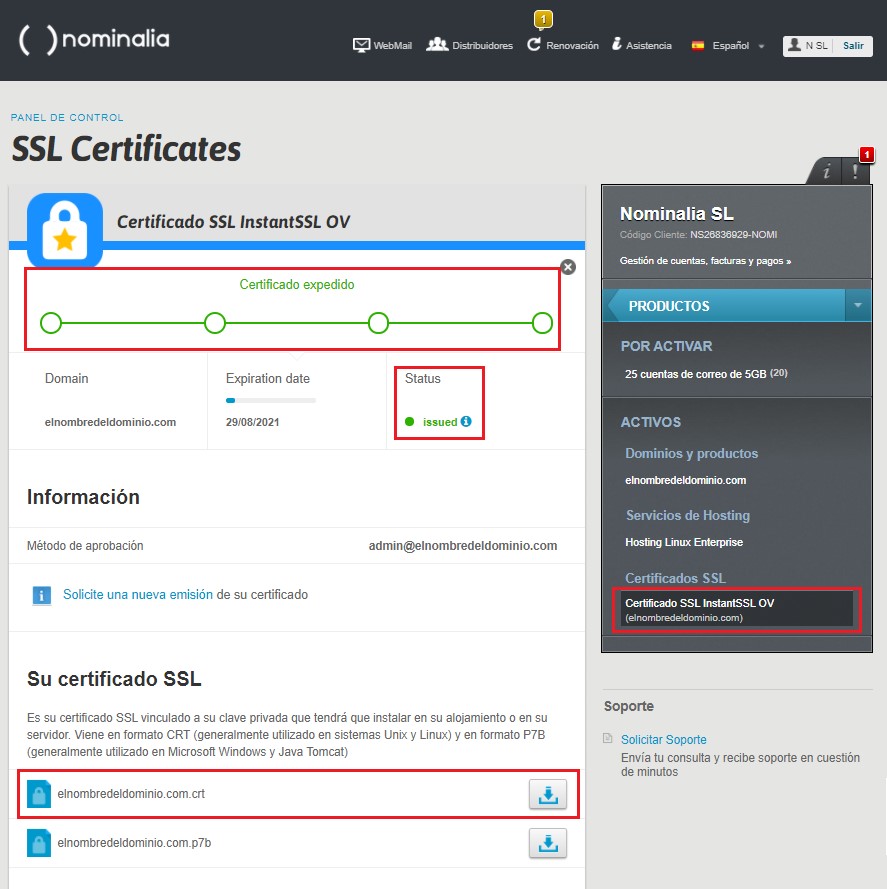Download the .crt certificate file

547,792
